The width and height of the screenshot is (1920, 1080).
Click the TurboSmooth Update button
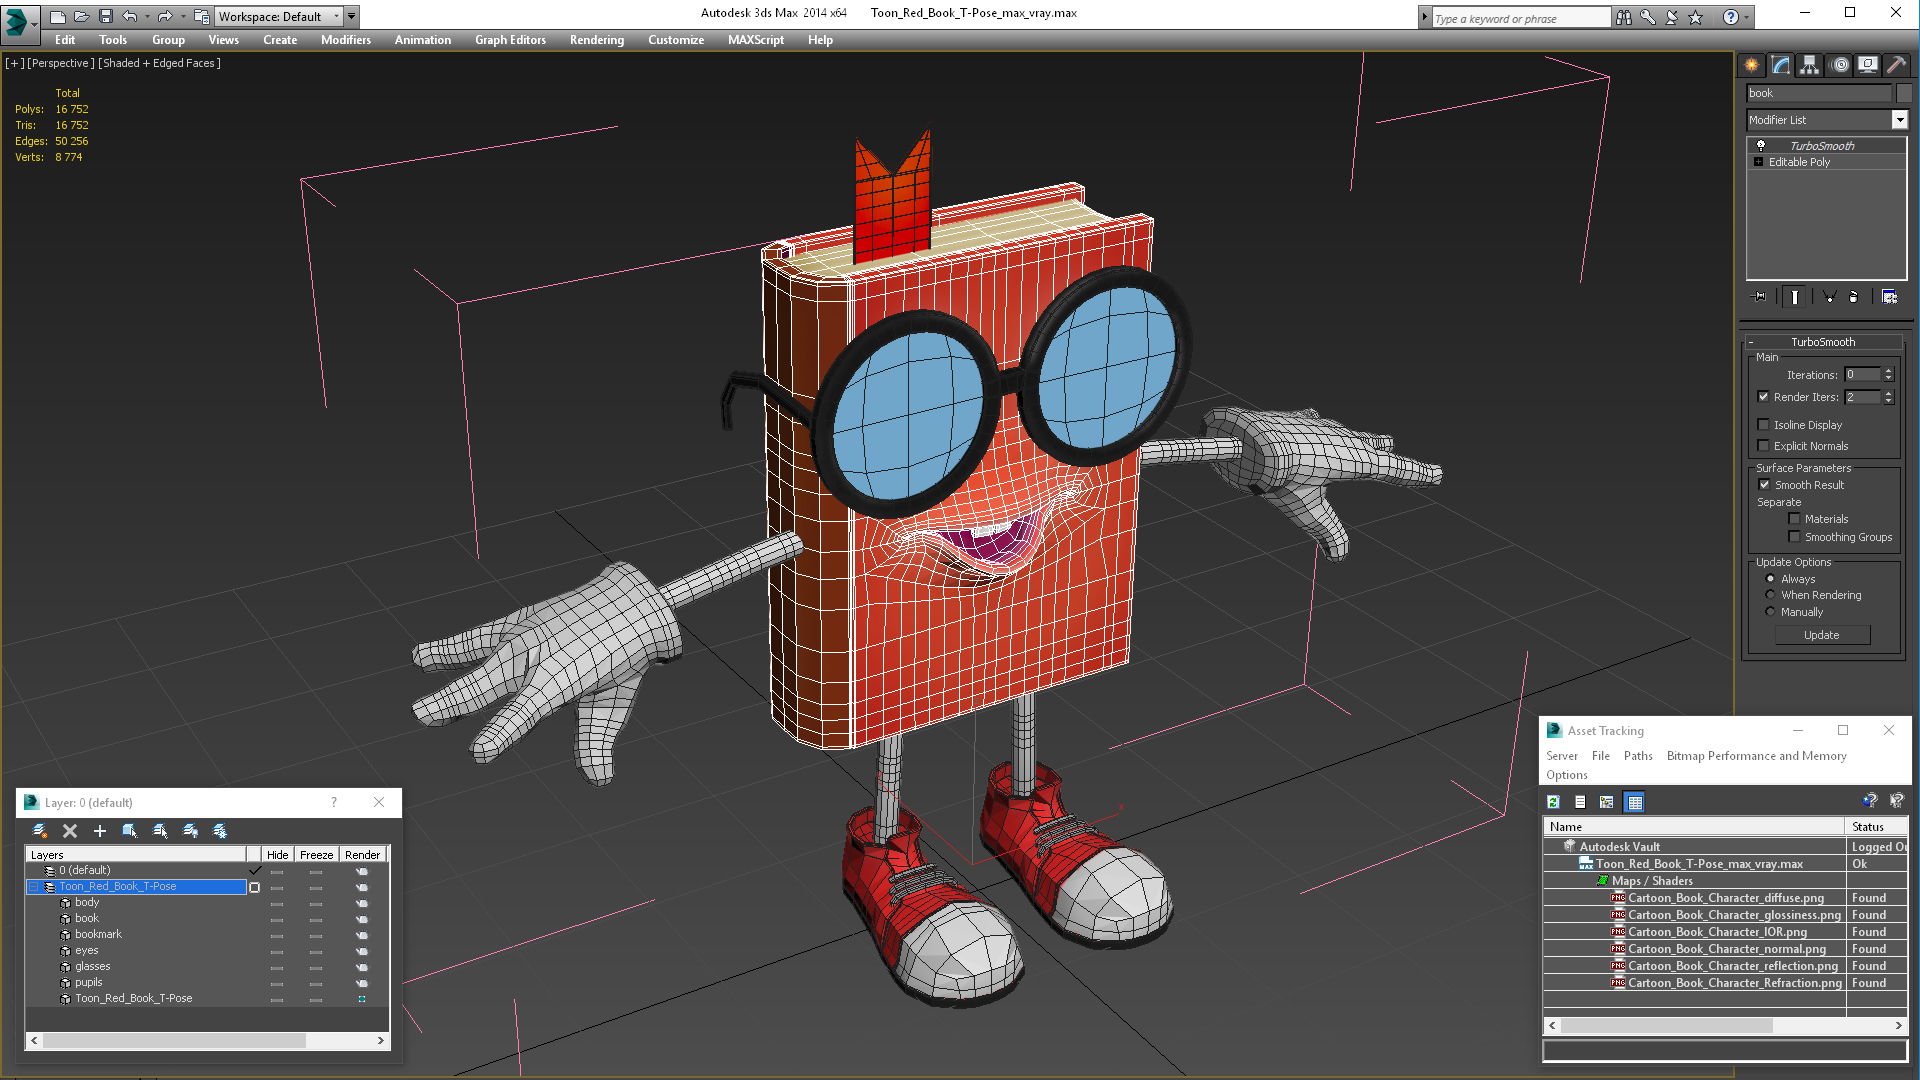click(x=1821, y=635)
